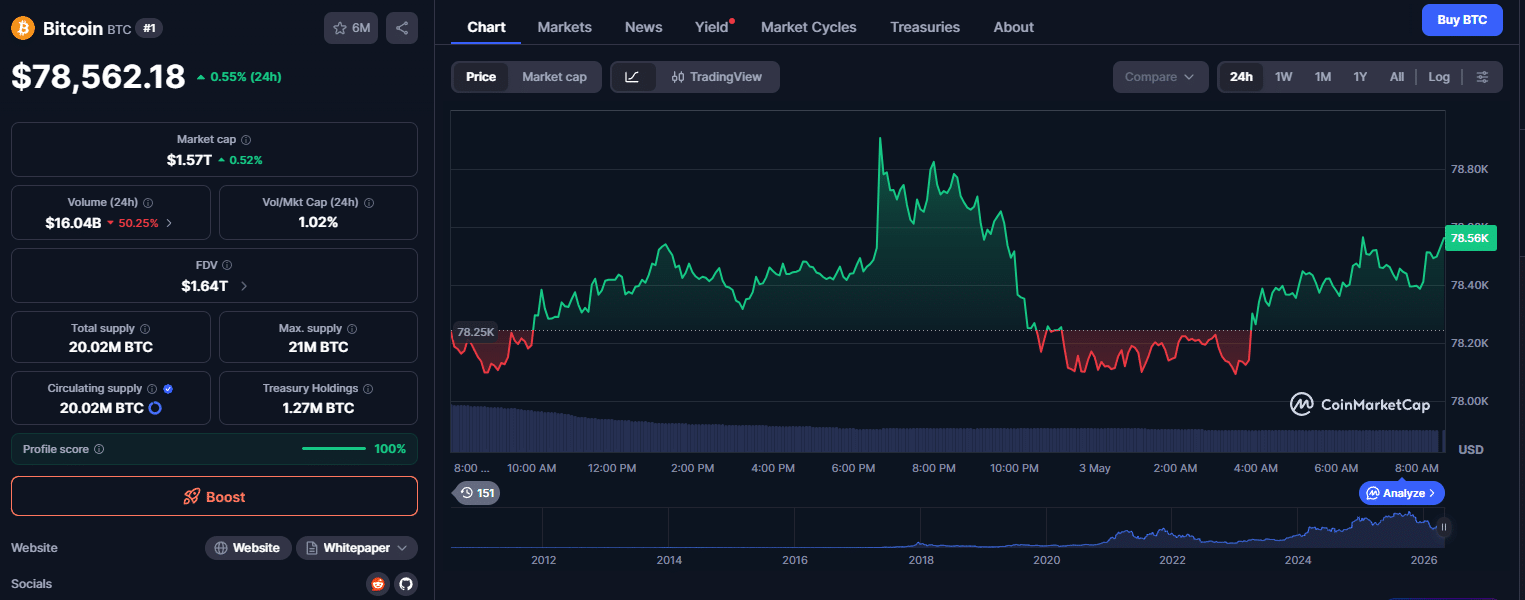This screenshot has height=600, width=1525.
Task: Click the circulating supply progress ring icon
Action: click(155, 408)
